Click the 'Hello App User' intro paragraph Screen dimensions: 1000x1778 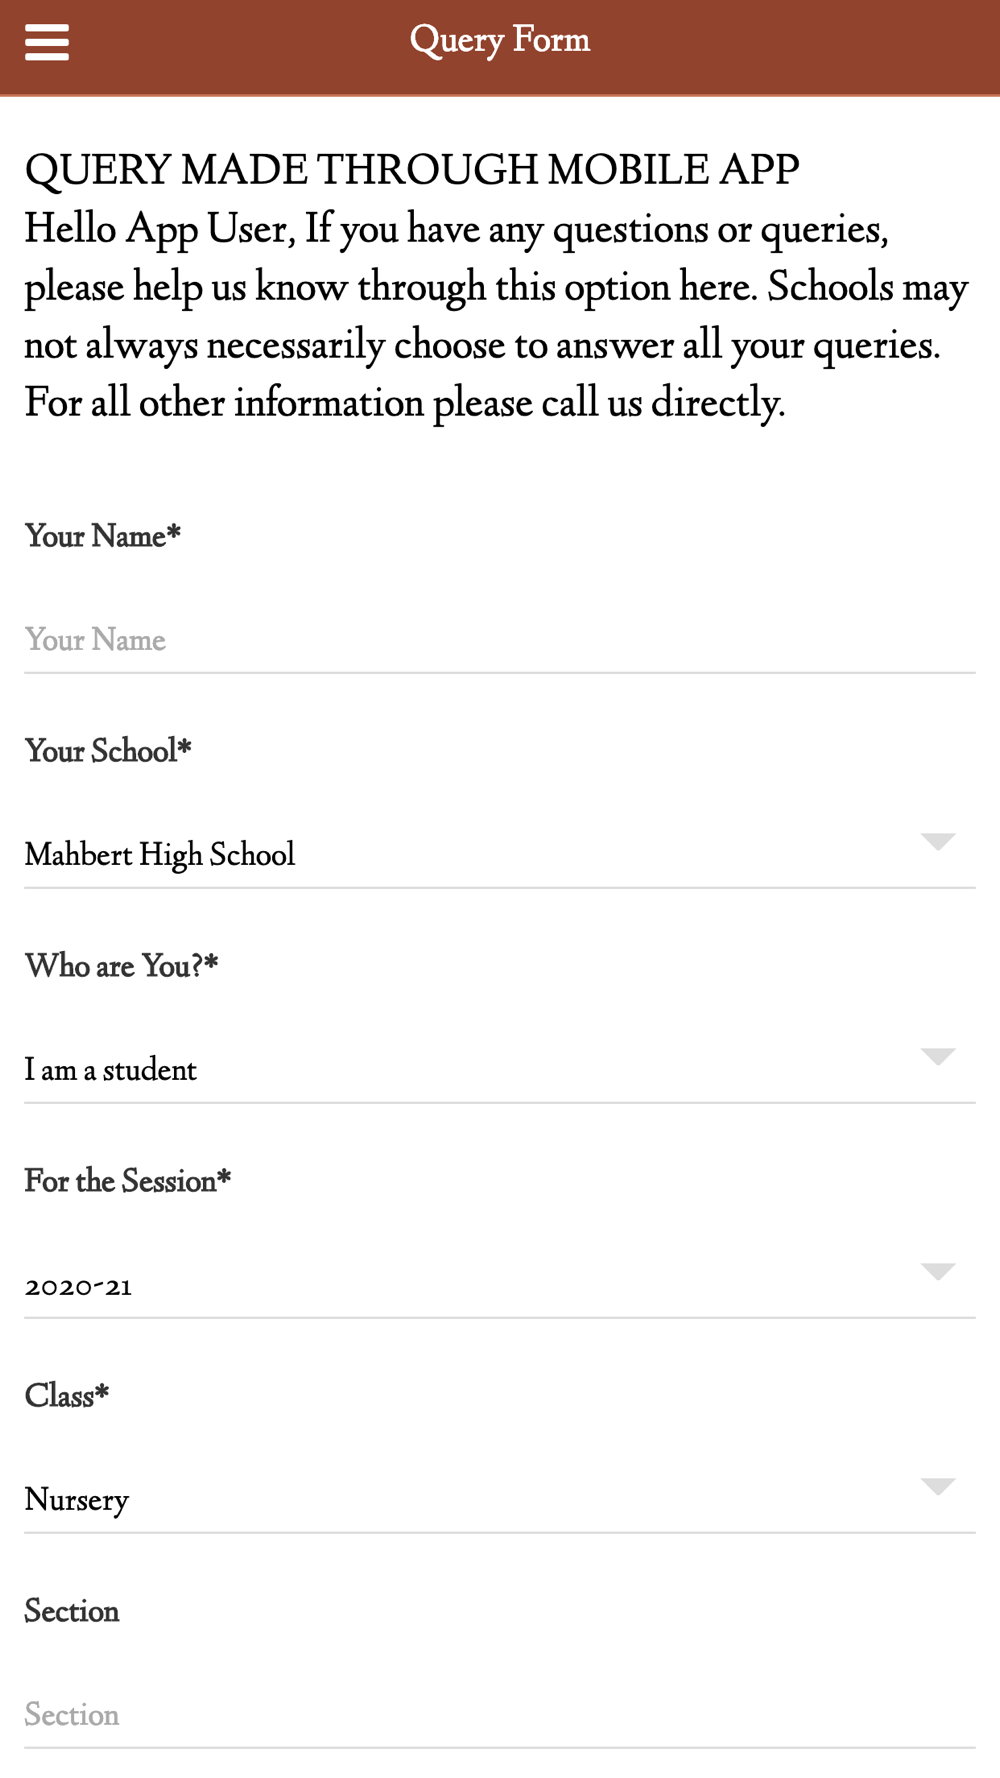[495, 316]
